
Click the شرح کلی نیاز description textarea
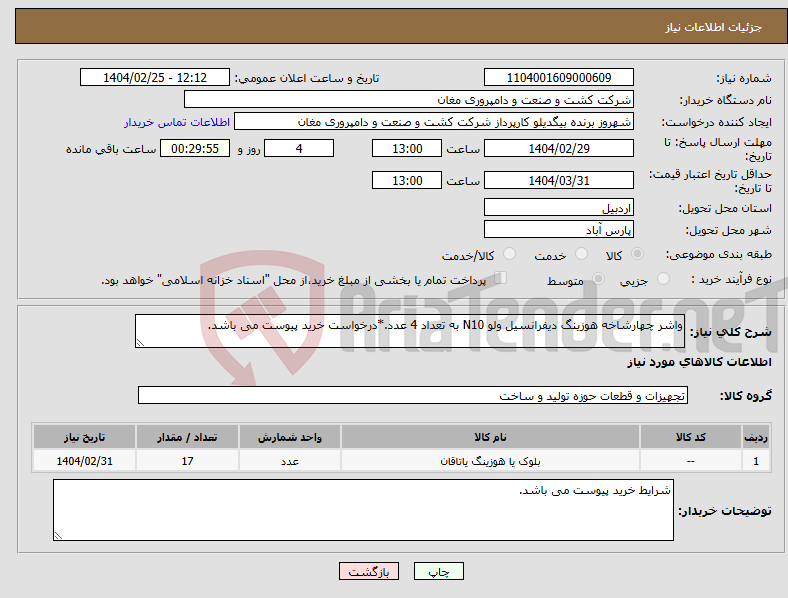point(410,331)
